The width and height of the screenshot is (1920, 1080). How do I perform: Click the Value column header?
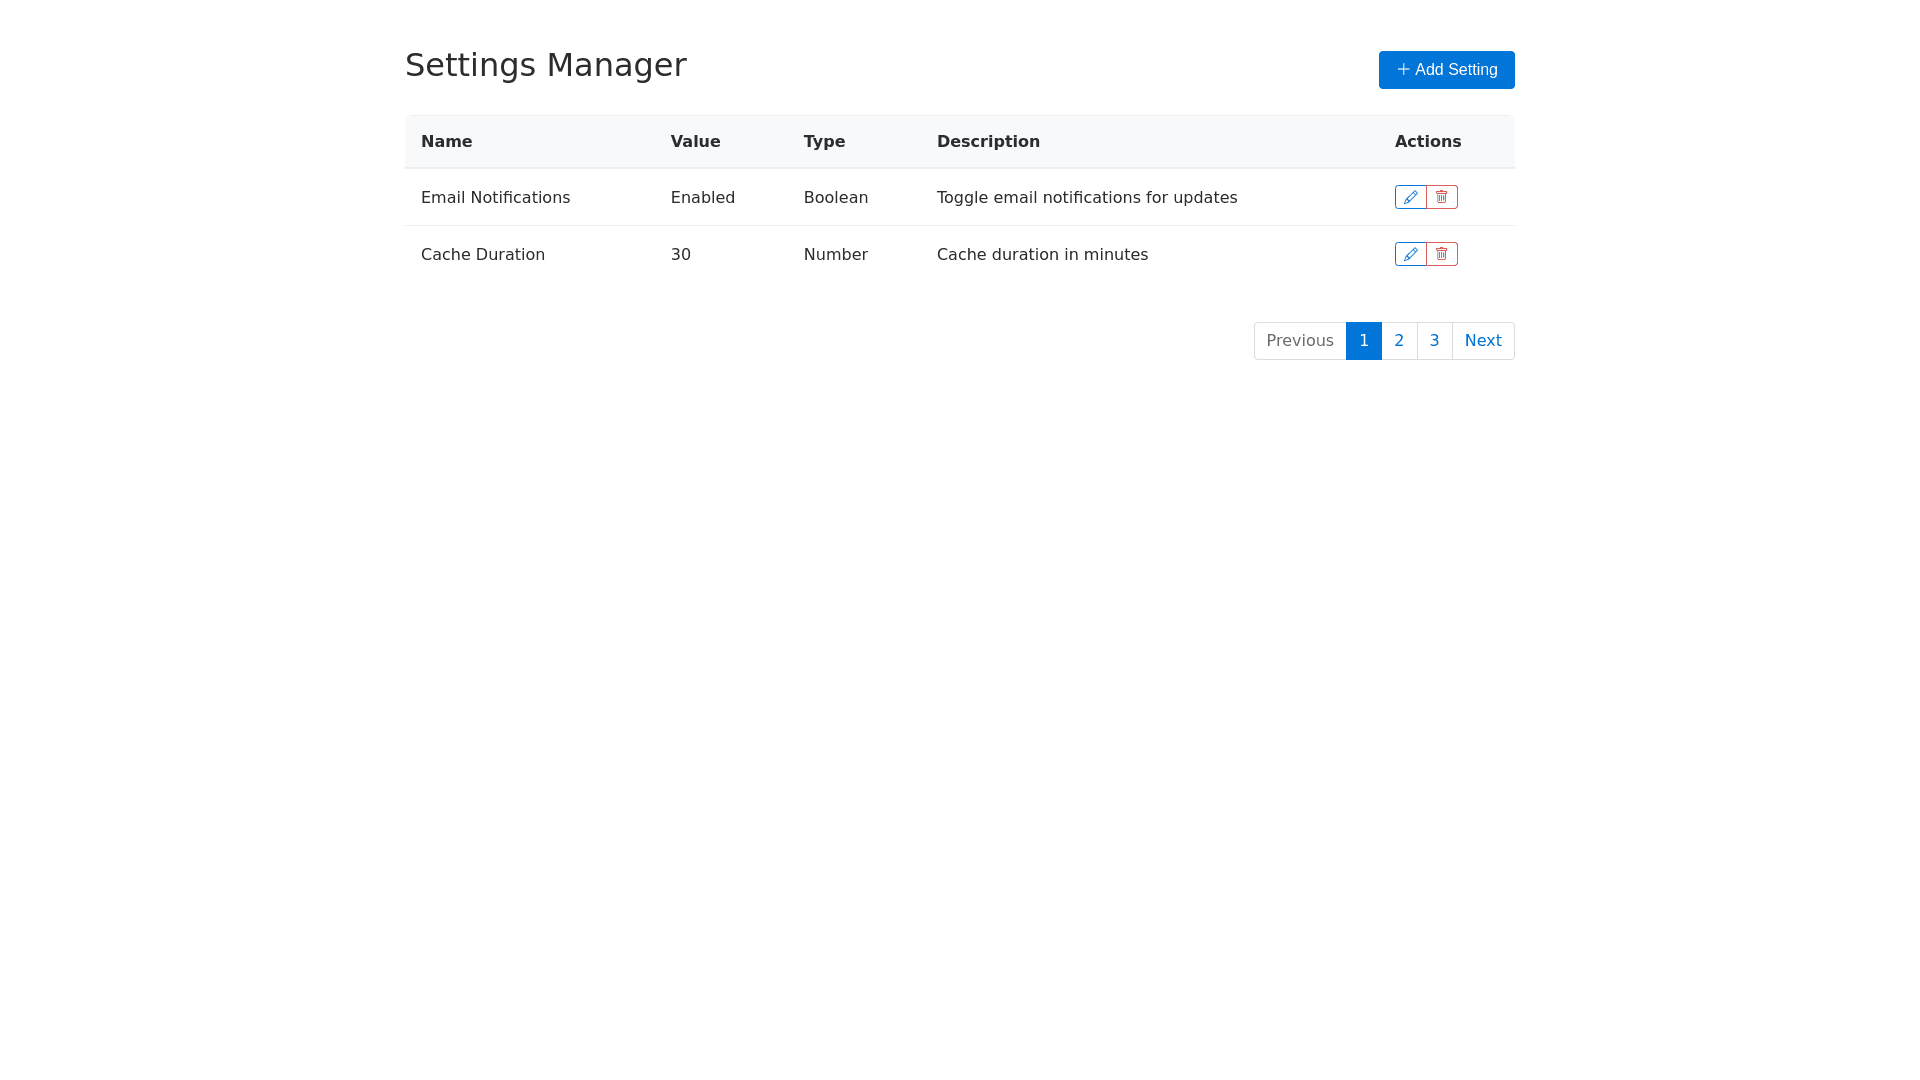695,142
